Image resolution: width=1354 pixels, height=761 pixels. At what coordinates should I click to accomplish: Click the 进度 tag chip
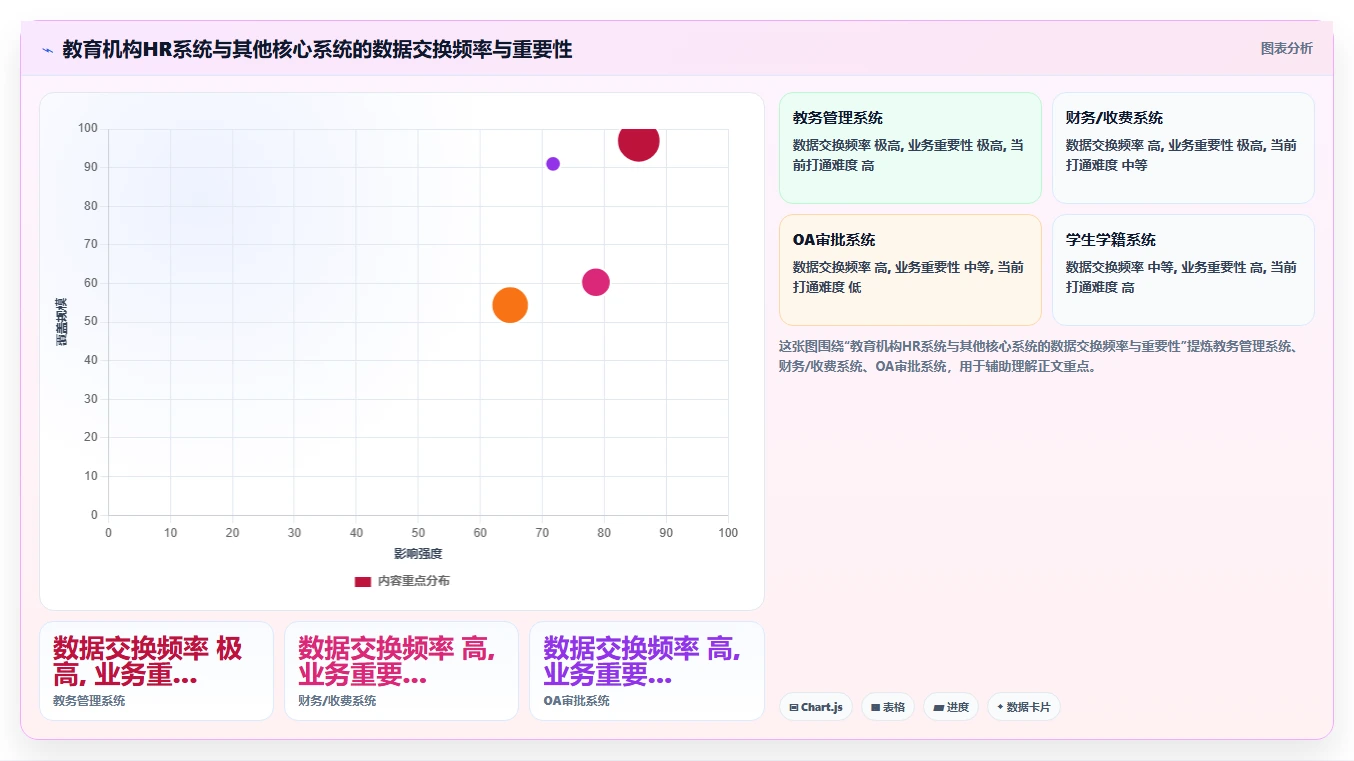pos(951,707)
